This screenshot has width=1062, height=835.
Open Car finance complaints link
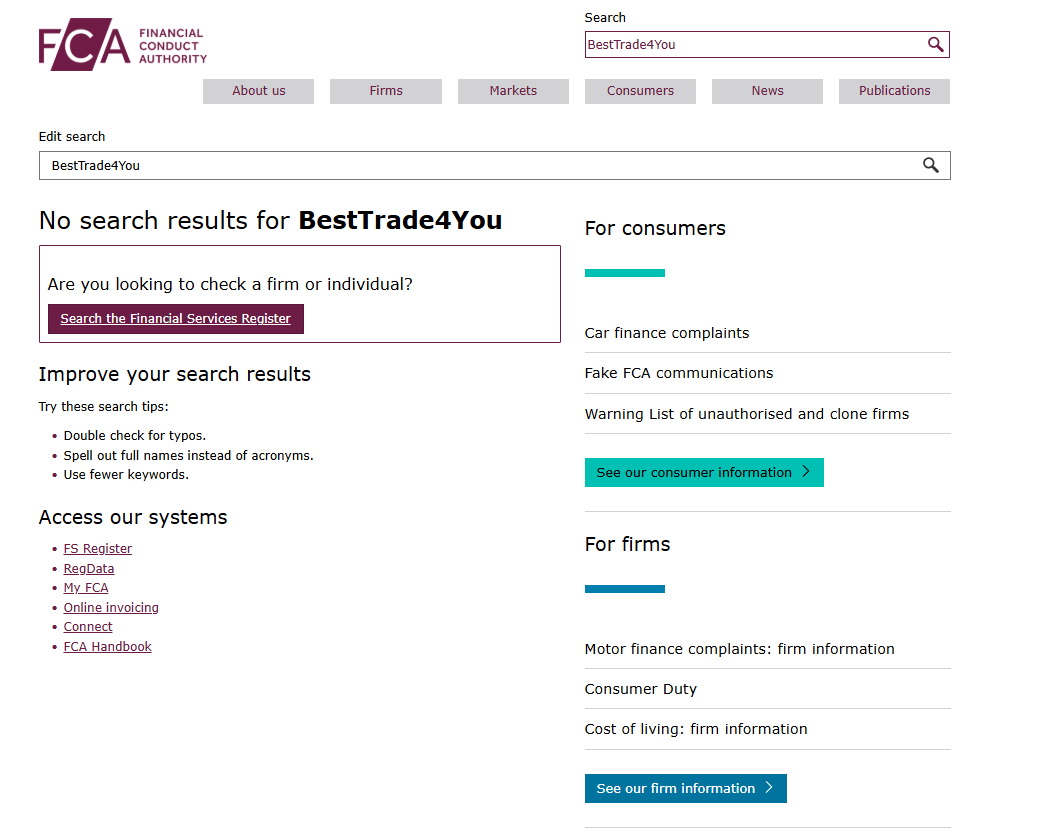pyautogui.click(x=667, y=333)
